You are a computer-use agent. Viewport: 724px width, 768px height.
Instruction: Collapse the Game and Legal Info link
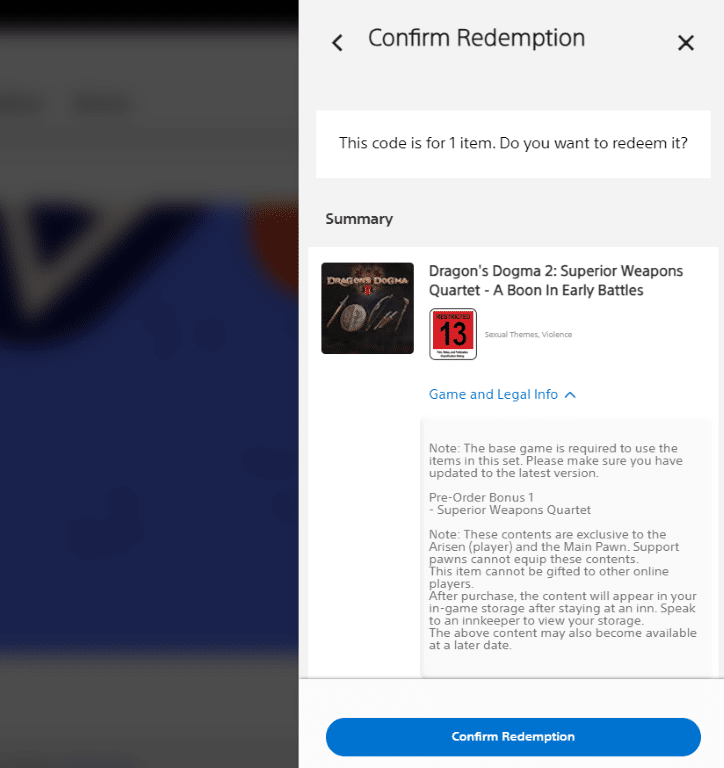coord(493,394)
